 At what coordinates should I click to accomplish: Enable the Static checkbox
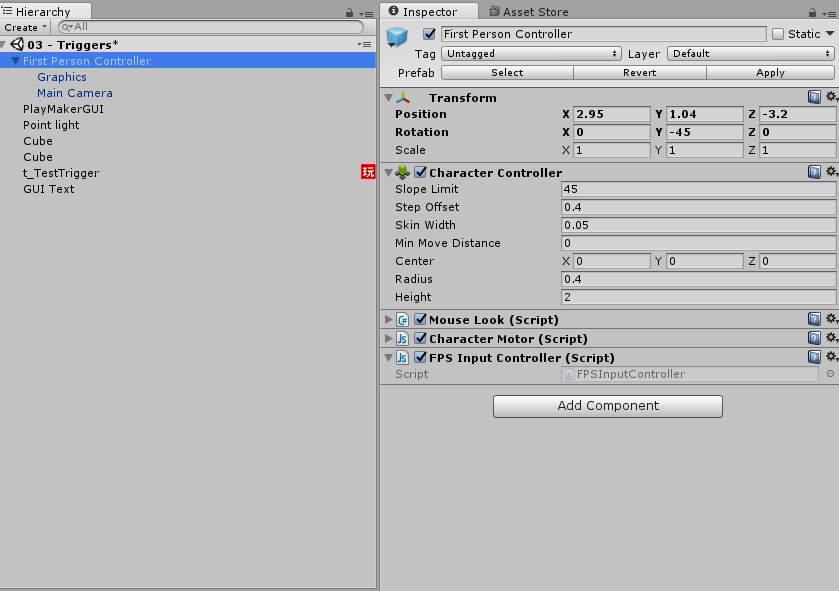(778, 34)
